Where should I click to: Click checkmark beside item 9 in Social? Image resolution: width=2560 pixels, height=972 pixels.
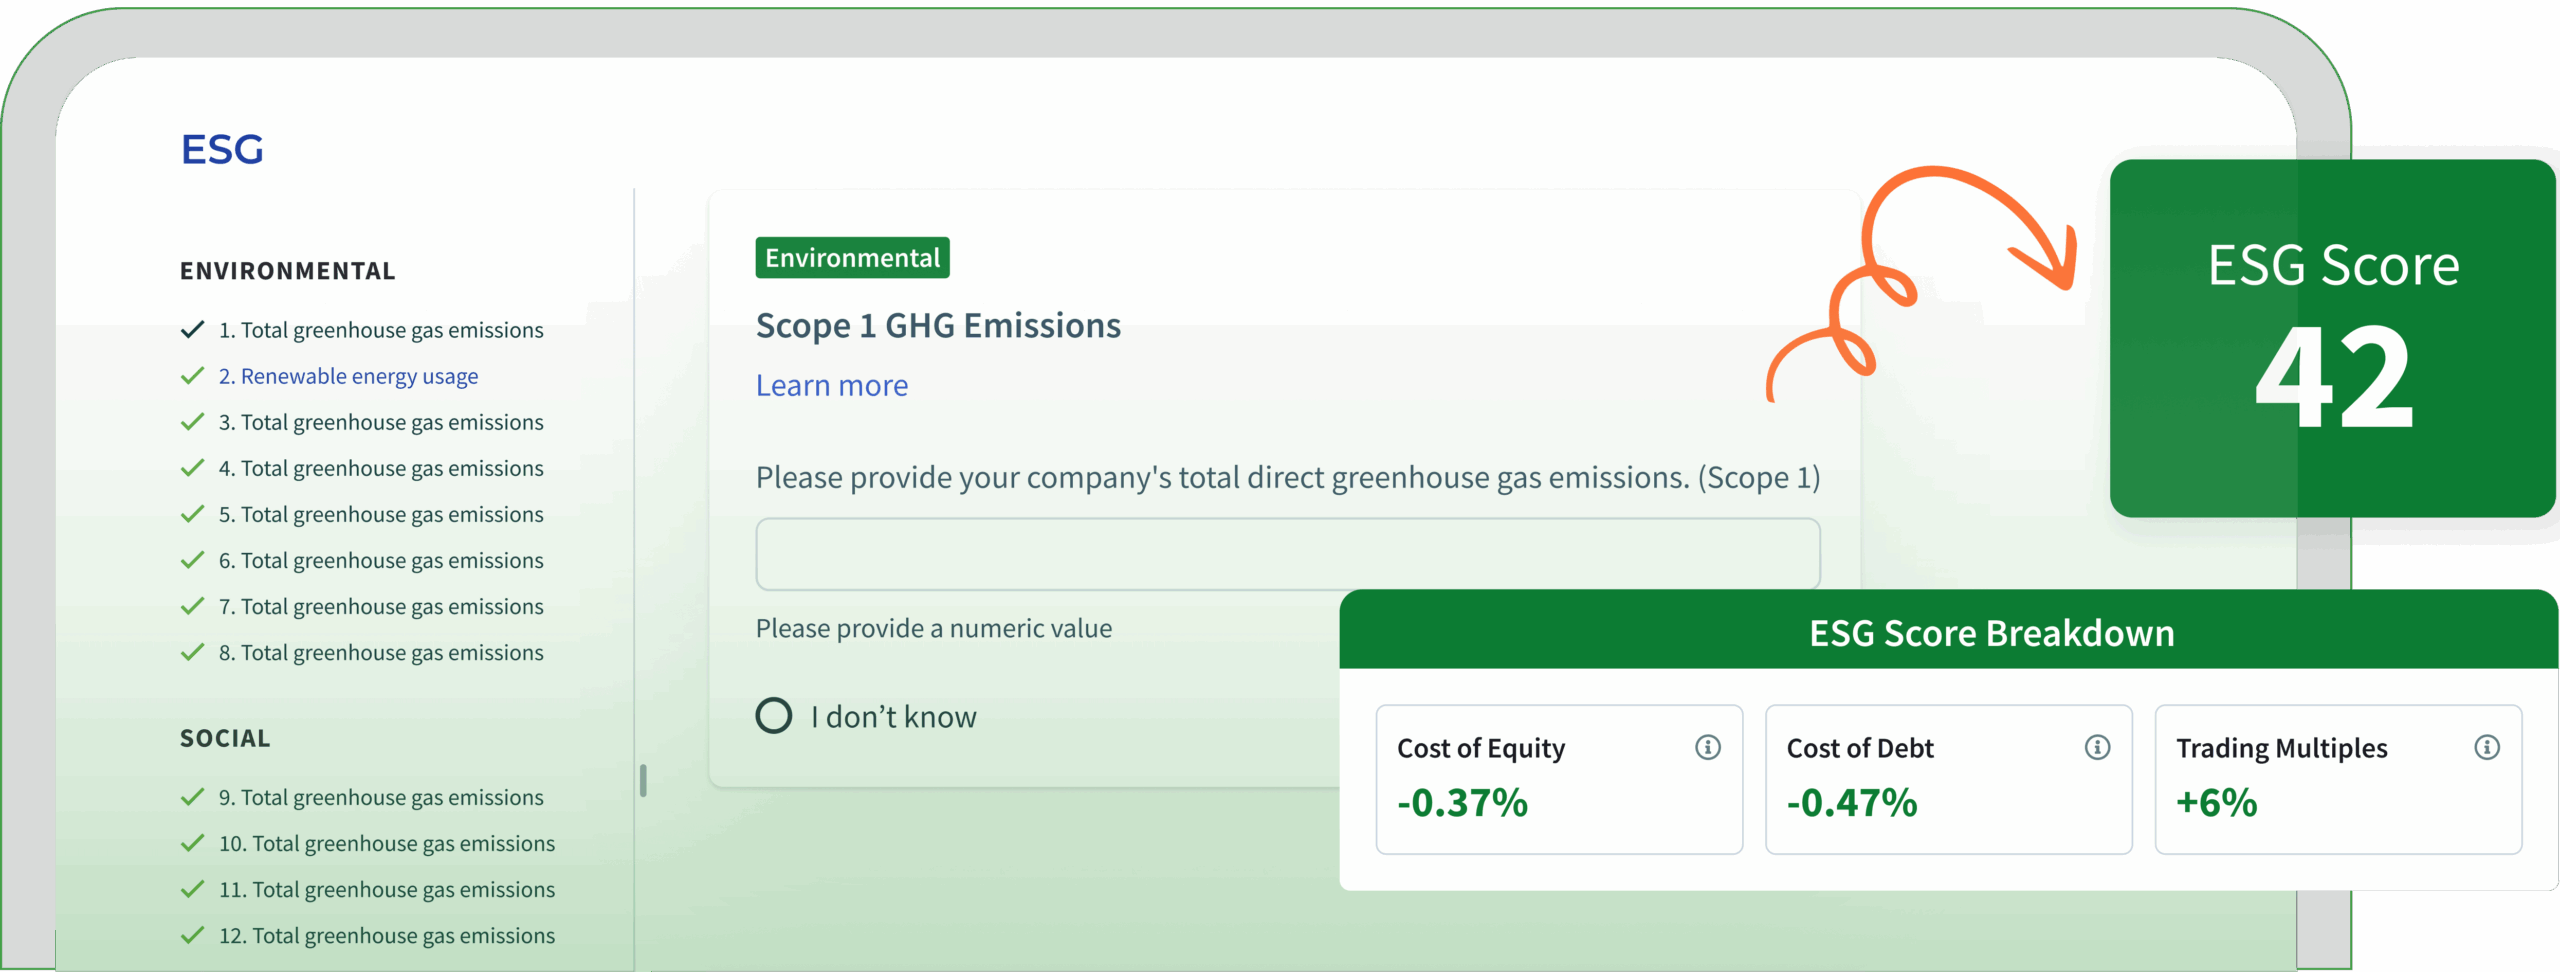coord(192,797)
